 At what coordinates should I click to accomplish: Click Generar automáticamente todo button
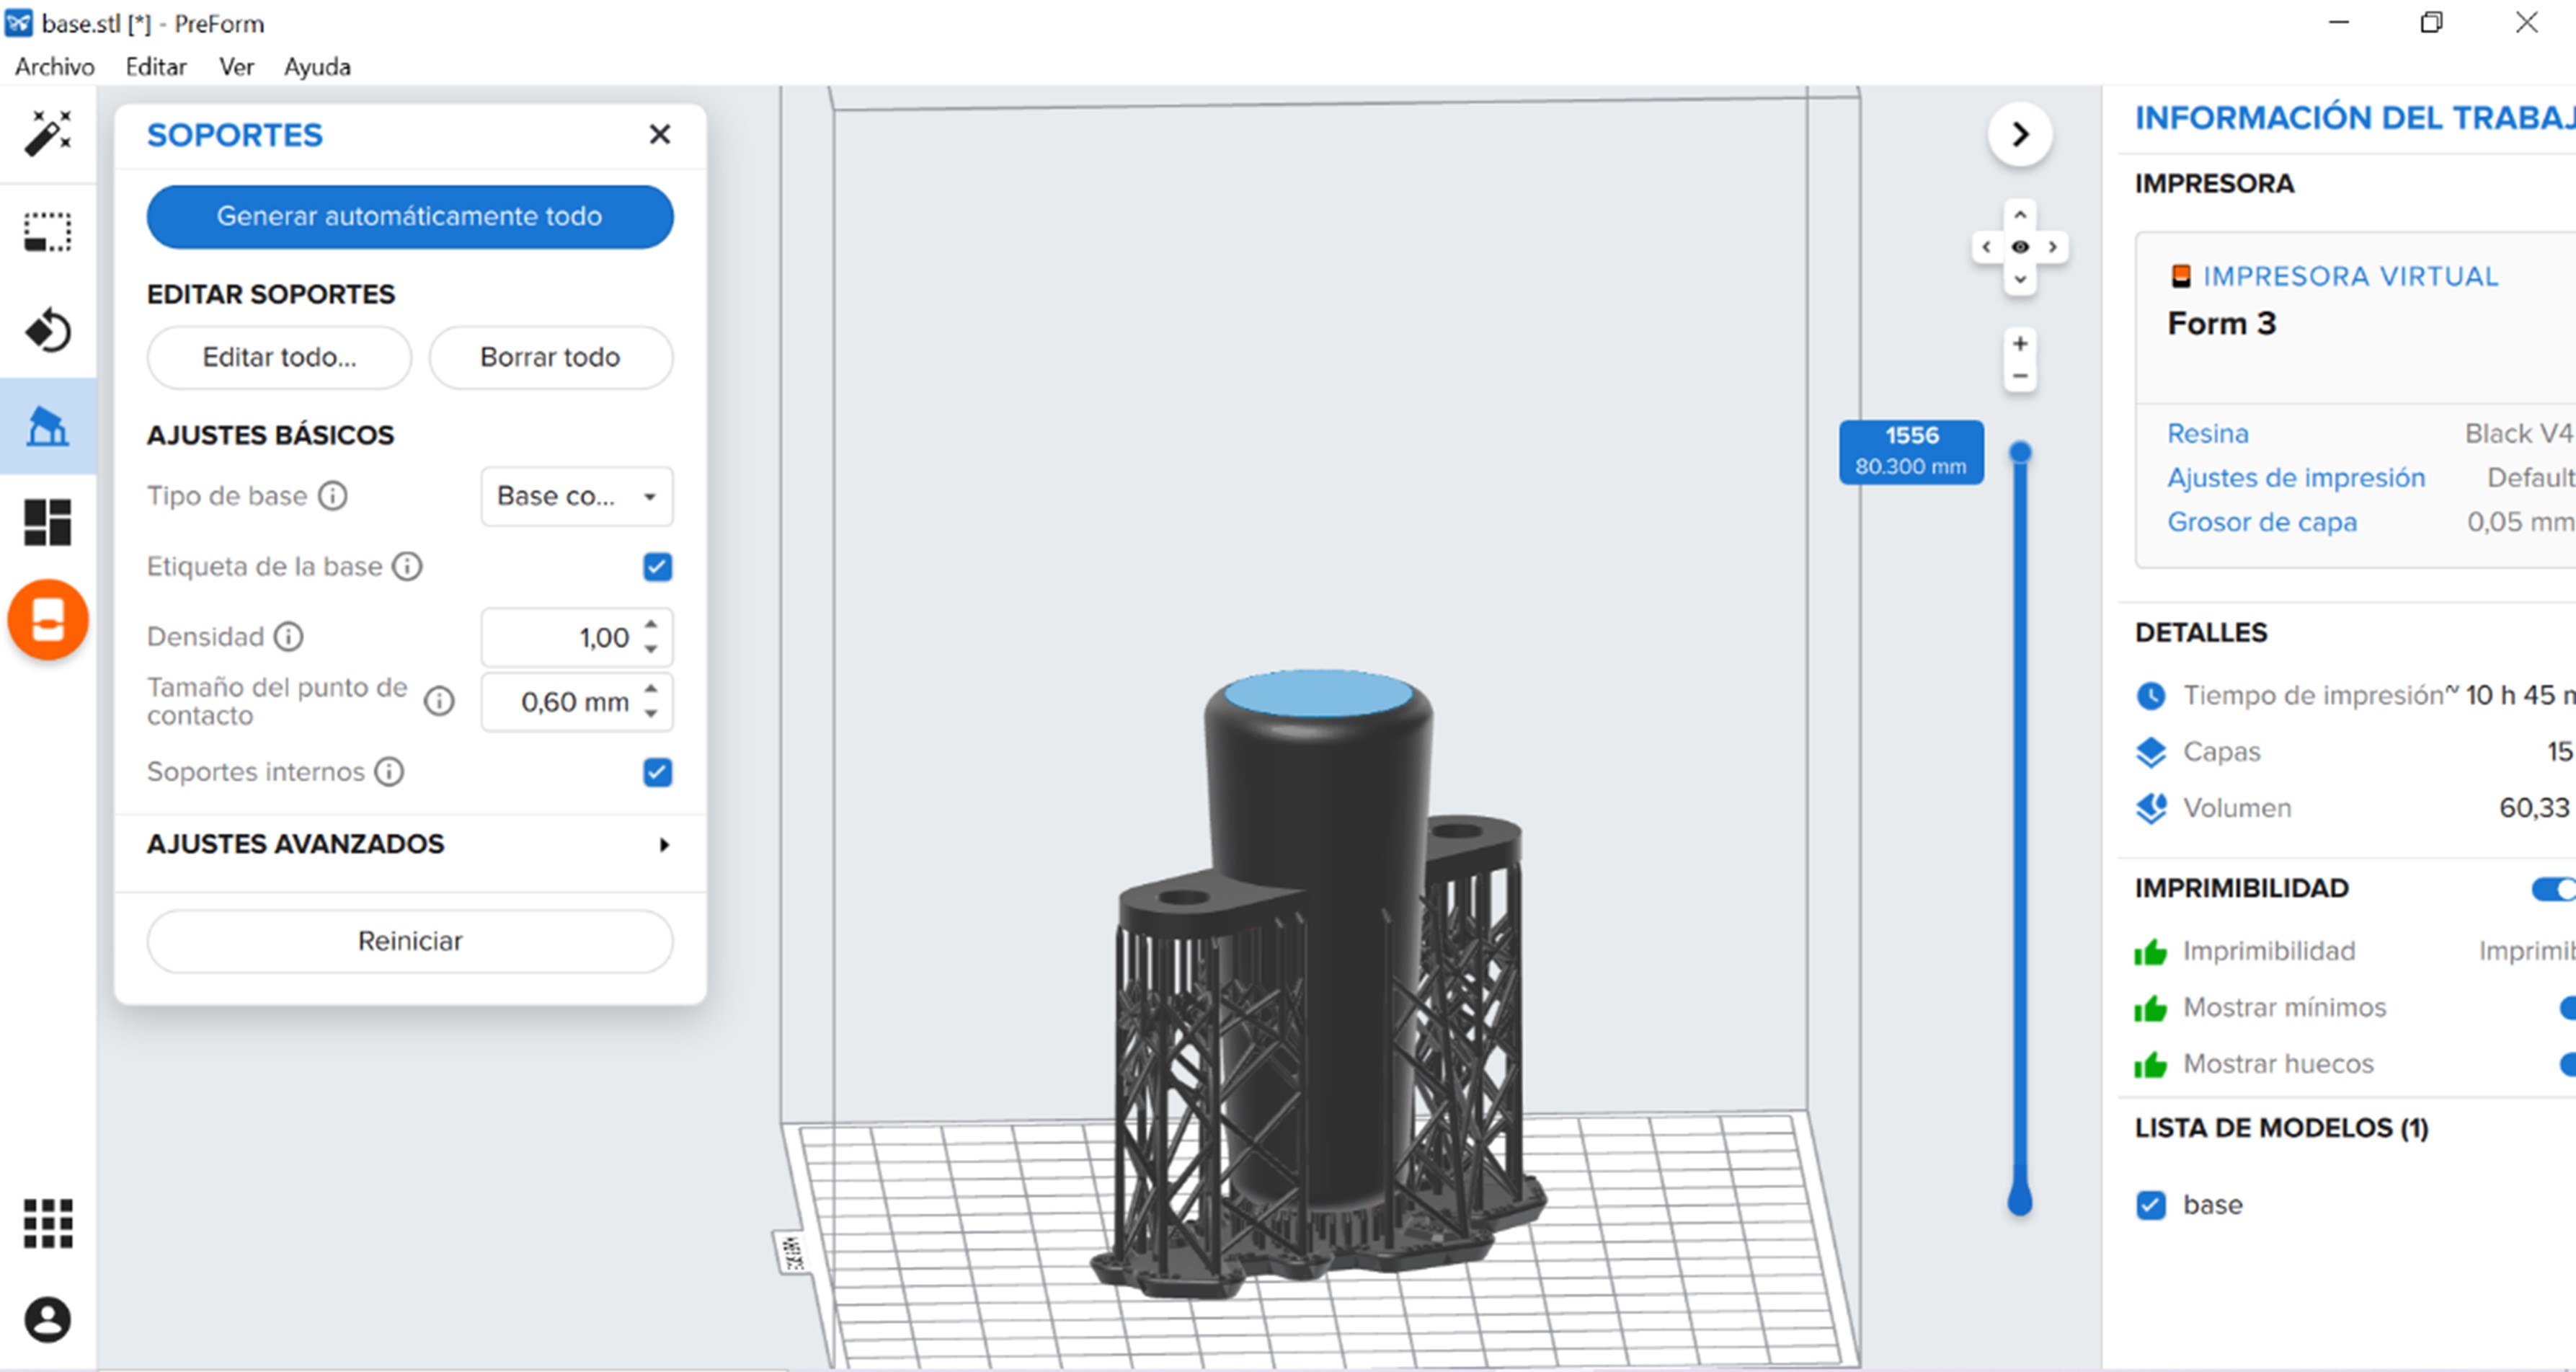(410, 217)
